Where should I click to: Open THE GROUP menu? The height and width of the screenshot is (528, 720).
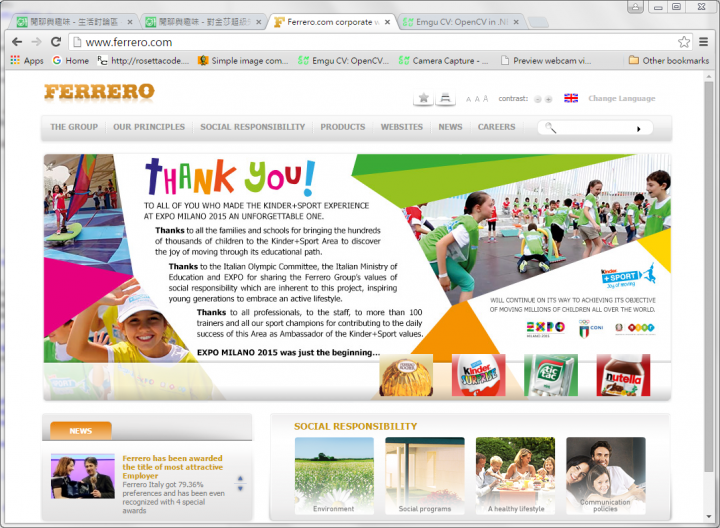pos(74,127)
